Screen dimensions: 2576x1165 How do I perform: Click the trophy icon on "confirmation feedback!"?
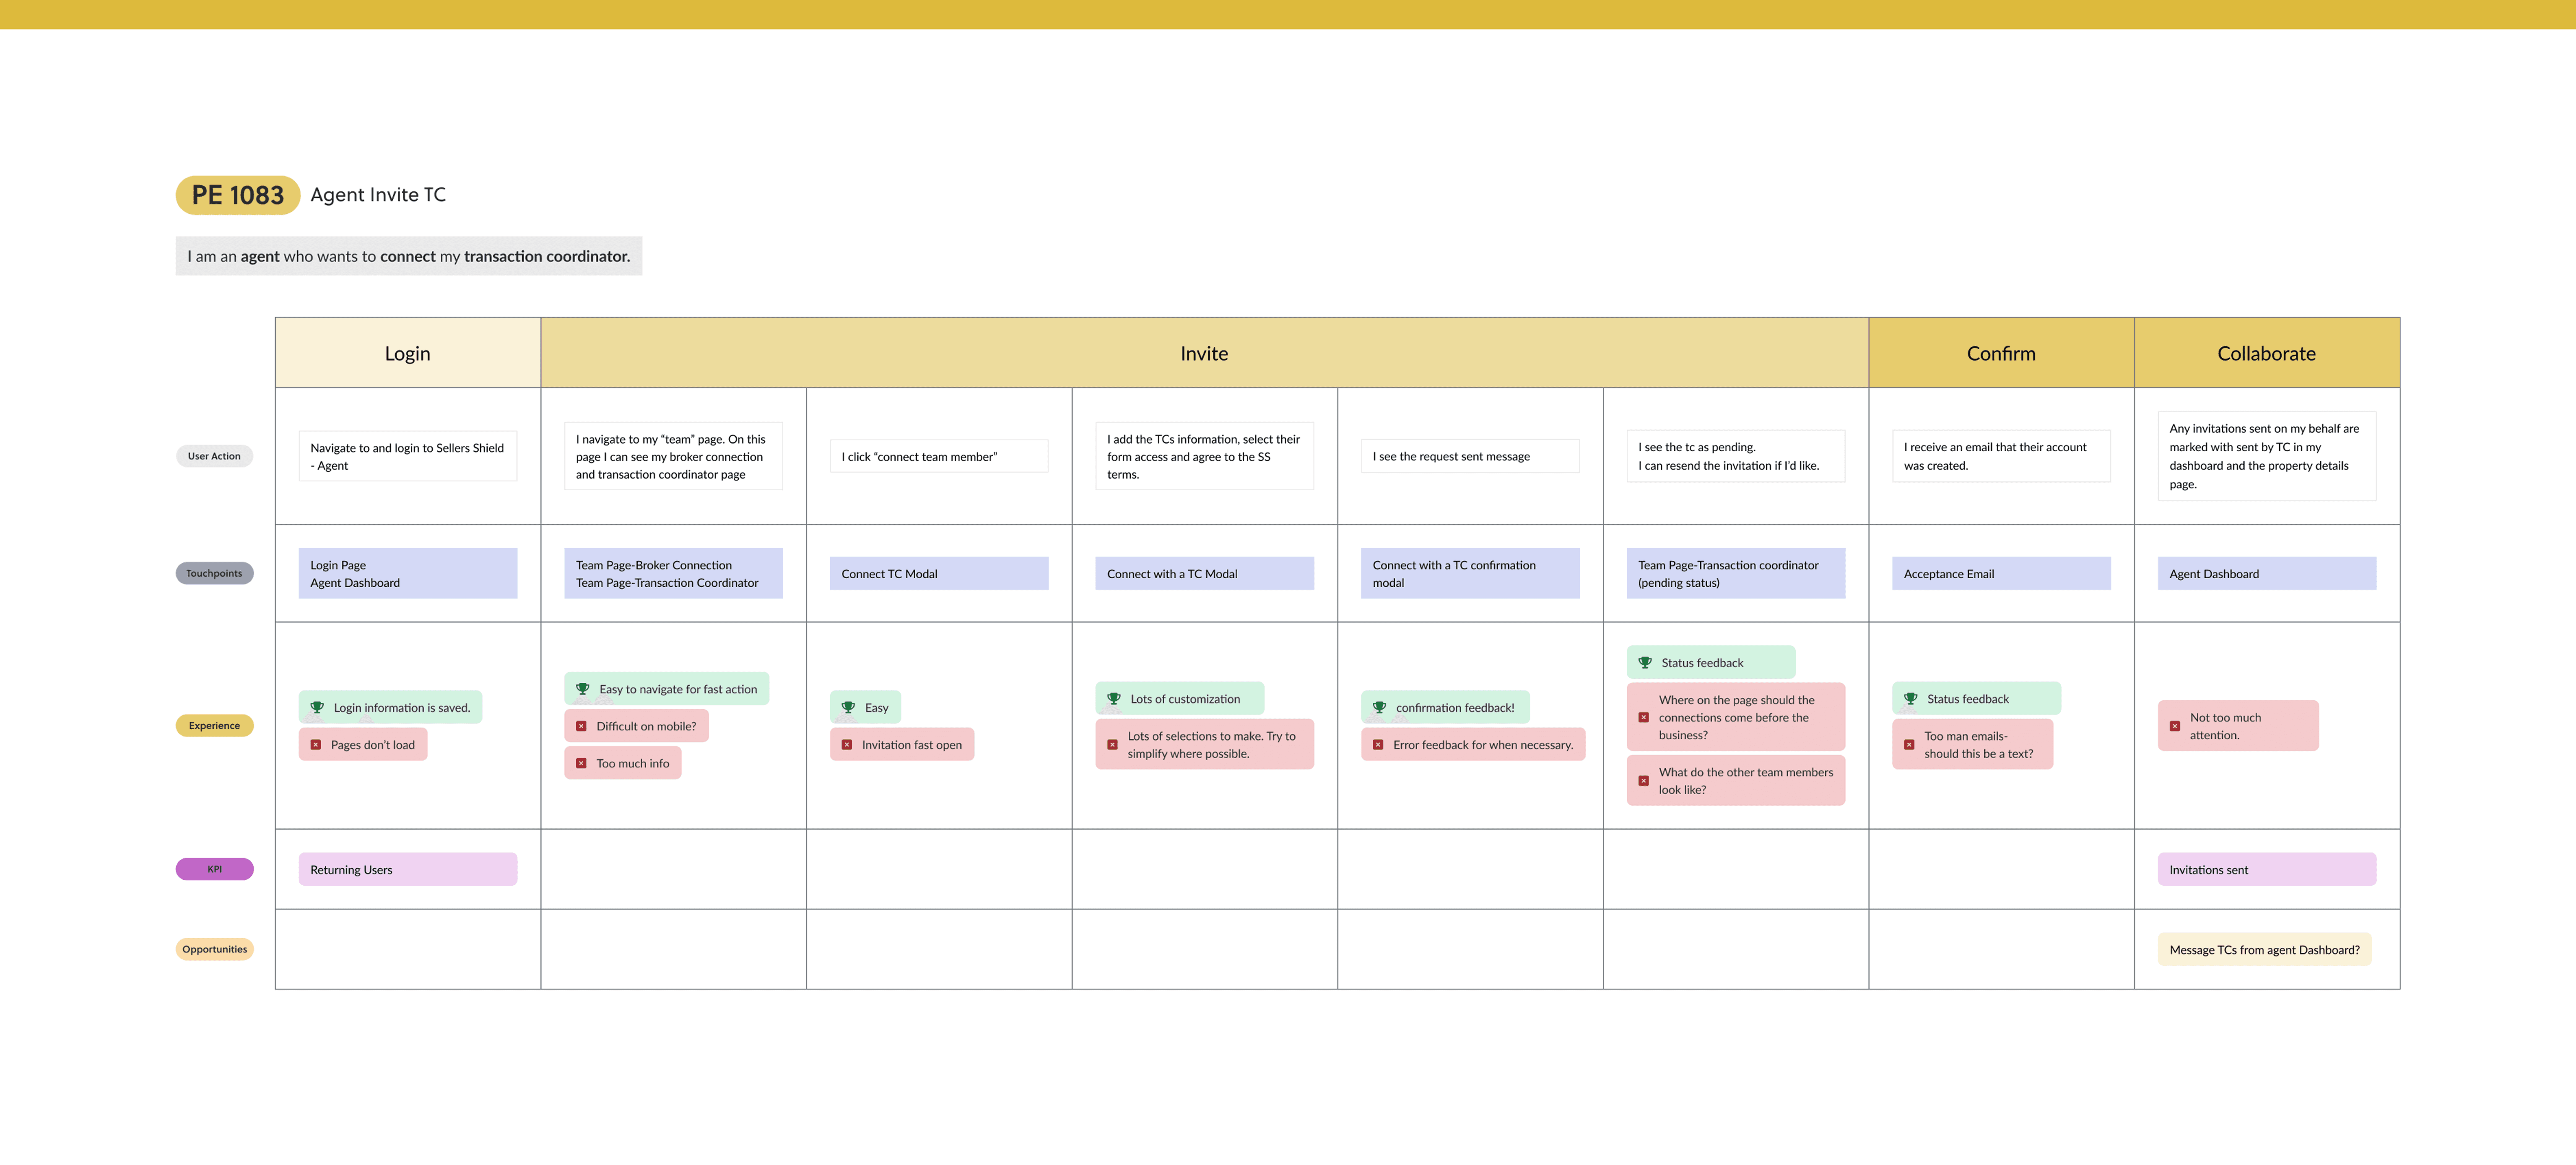(x=1379, y=707)
